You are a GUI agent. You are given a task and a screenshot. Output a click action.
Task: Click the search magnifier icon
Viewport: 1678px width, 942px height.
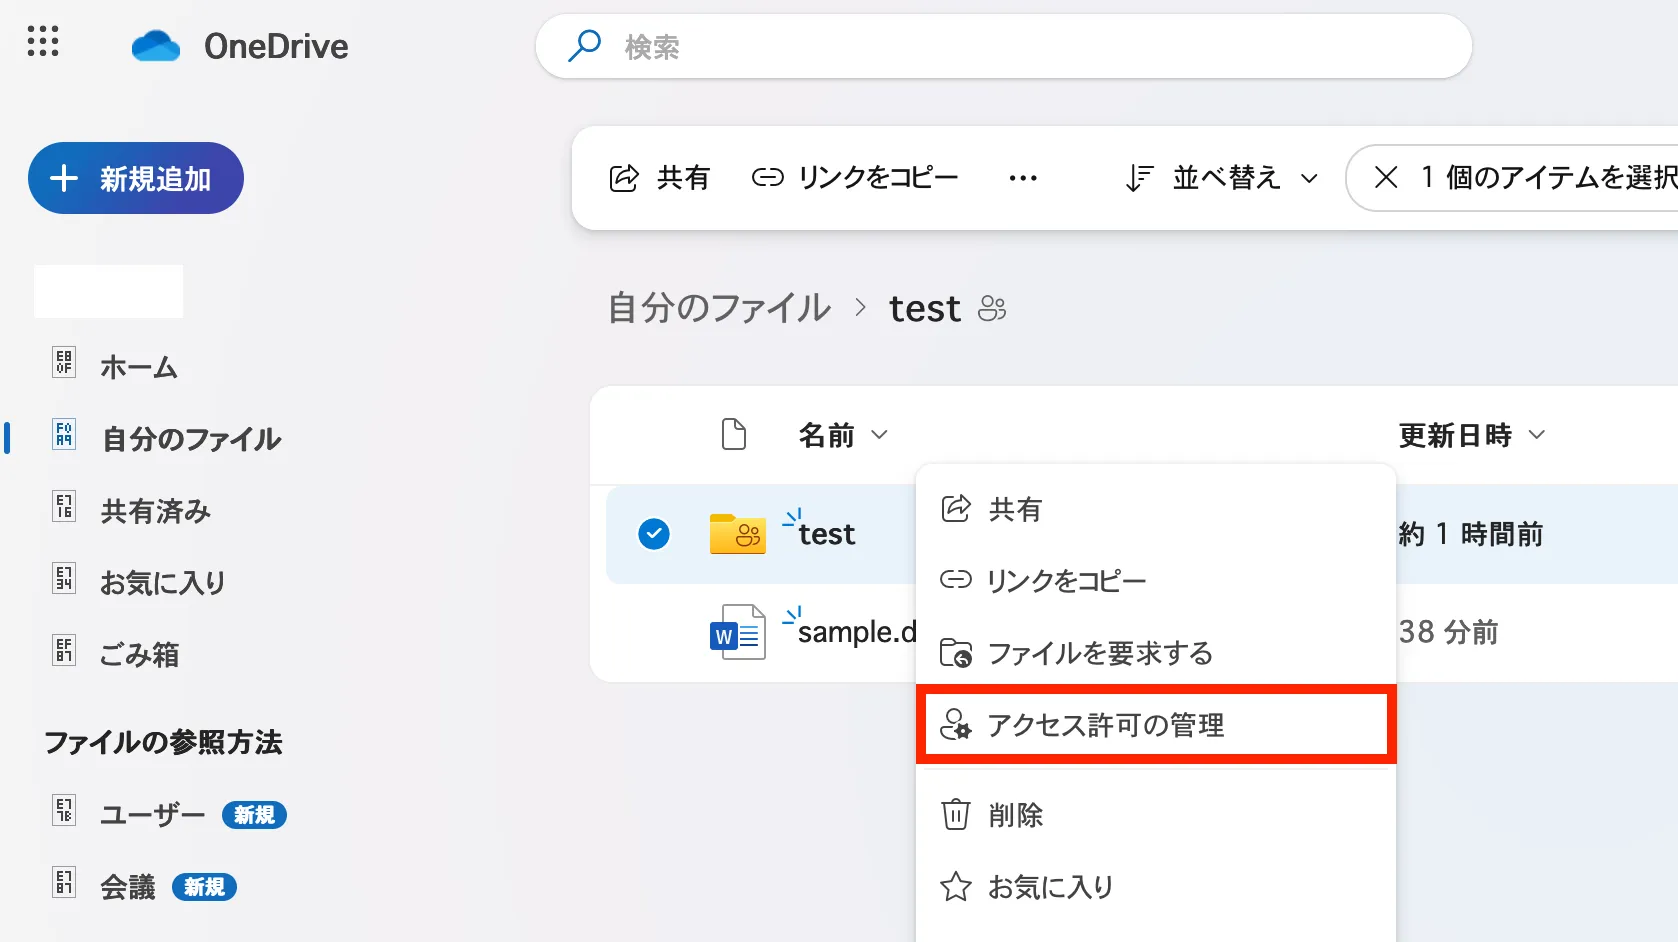pyautogui.click(x=584, y=46)
